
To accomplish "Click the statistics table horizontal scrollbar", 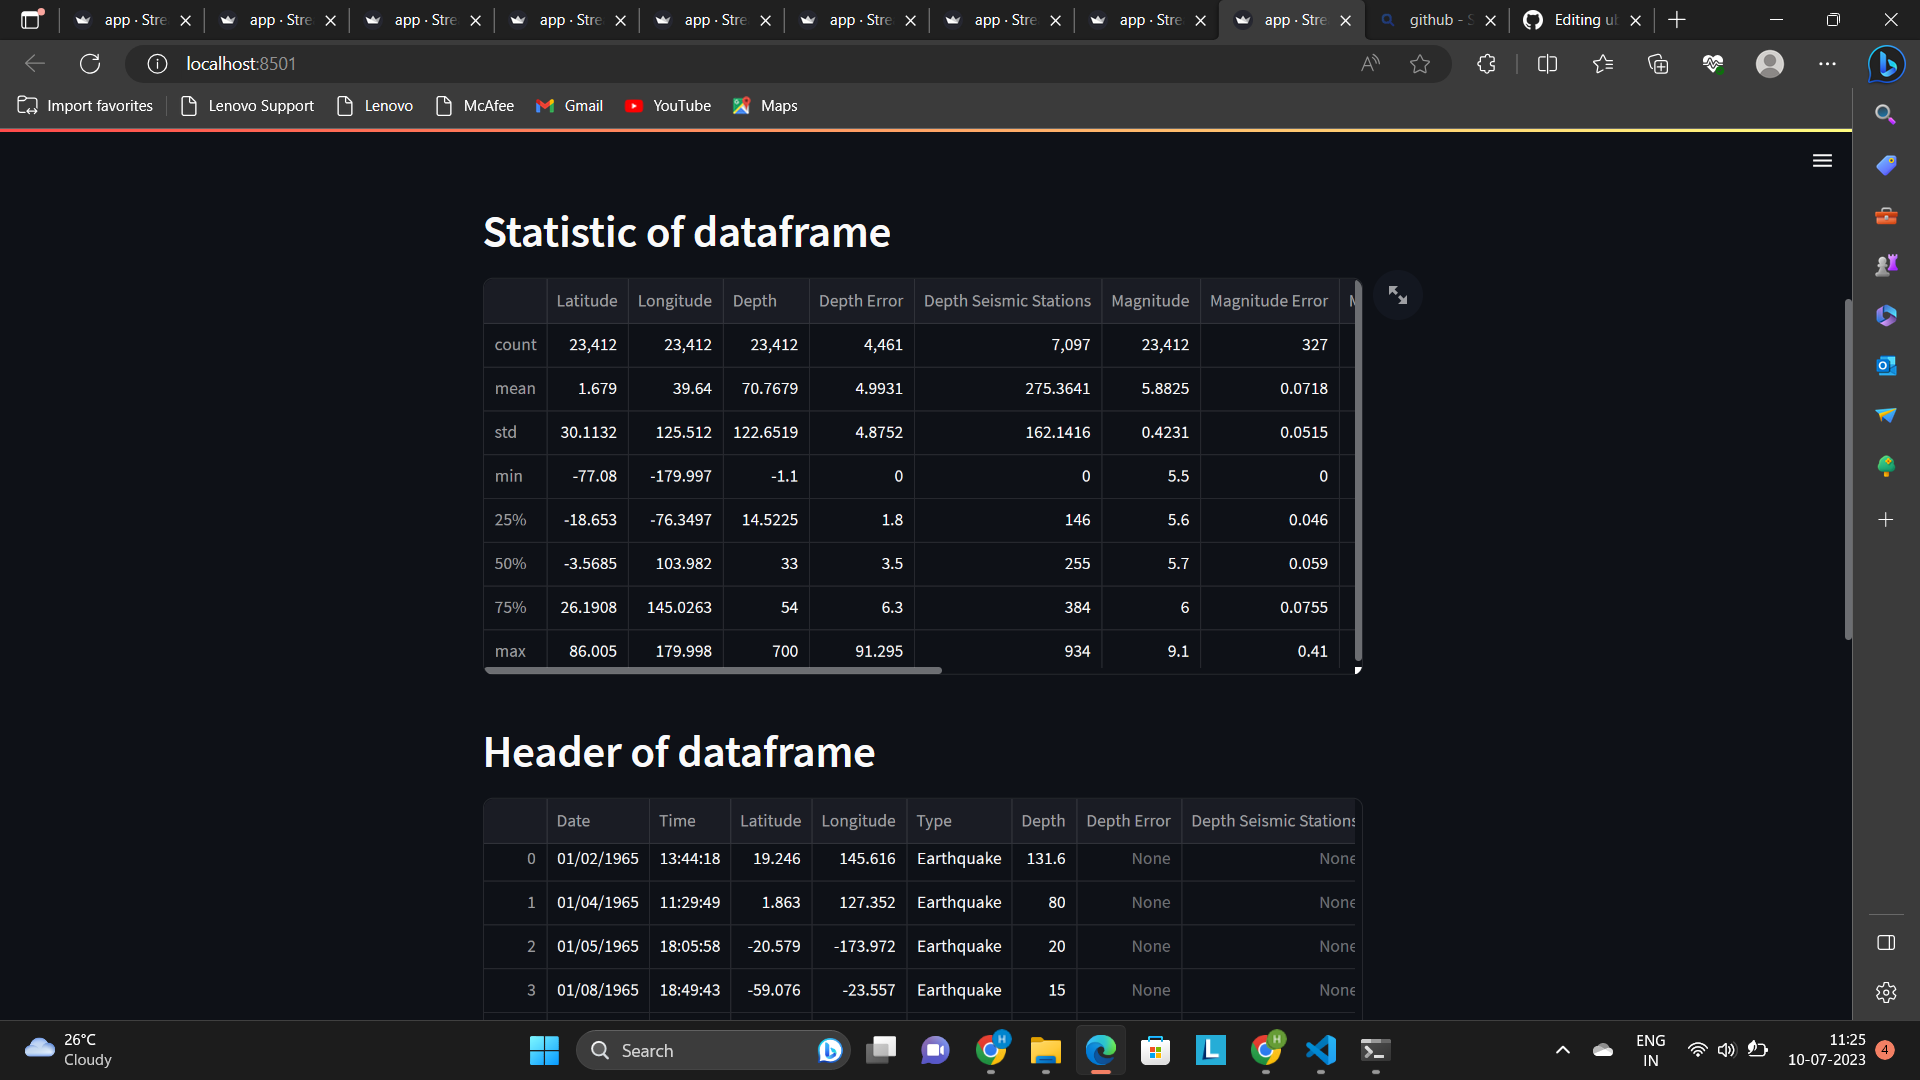I will (713, 671).
